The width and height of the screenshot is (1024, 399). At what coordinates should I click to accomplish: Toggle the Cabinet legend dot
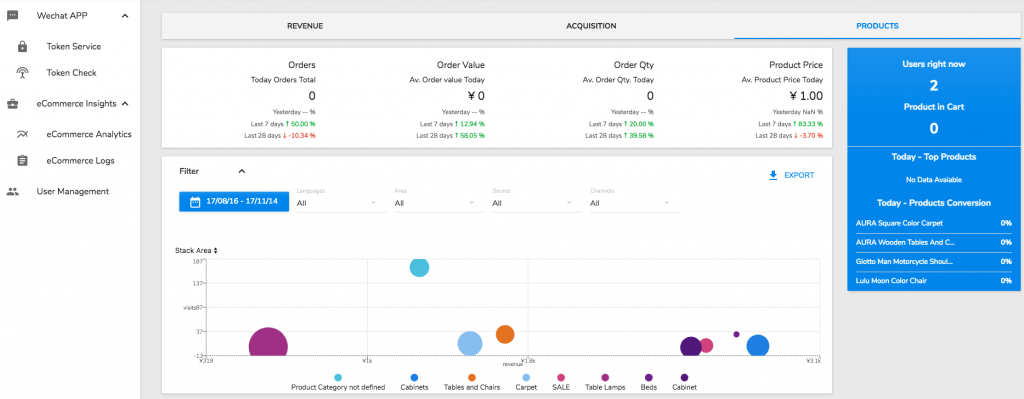[x=684, y=377]
